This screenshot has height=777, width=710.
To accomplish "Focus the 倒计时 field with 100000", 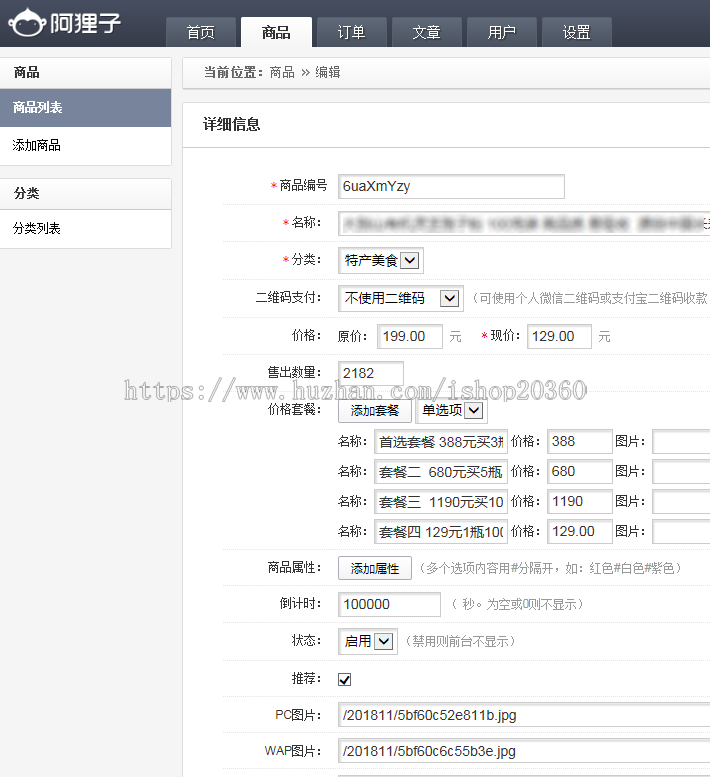I will point(389,605).
